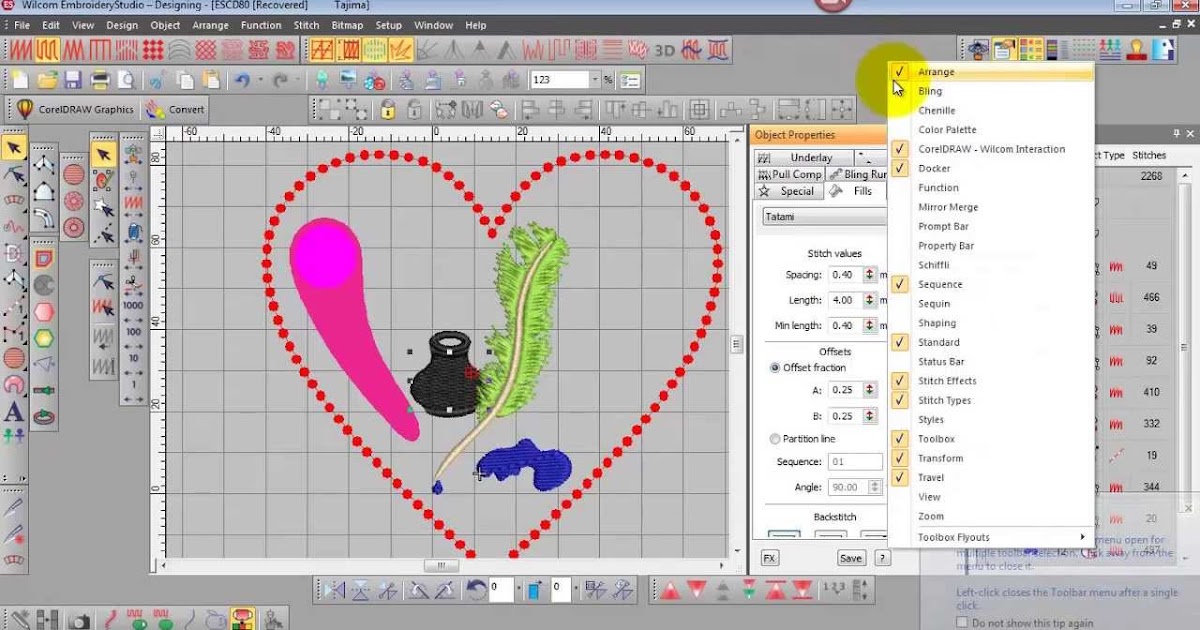Open the Arrange menu

(x=210, y=25)
